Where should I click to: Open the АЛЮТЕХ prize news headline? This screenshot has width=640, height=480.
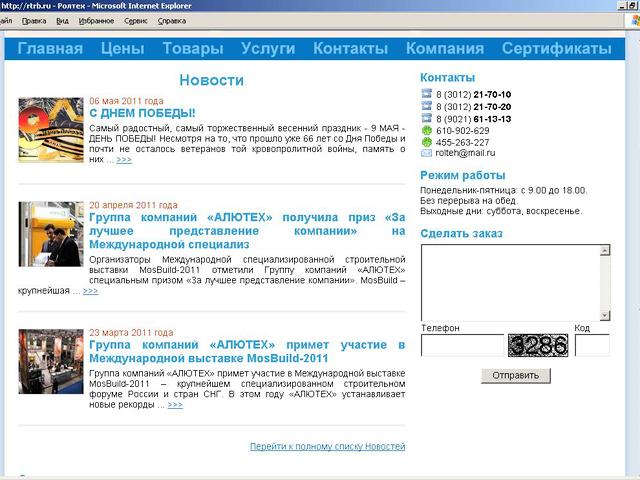tap(247, 231)
